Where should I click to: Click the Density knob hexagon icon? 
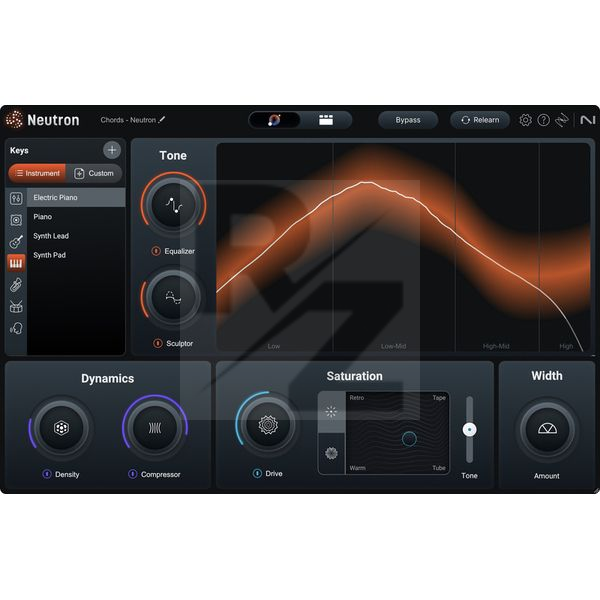[x=61, y=428]
